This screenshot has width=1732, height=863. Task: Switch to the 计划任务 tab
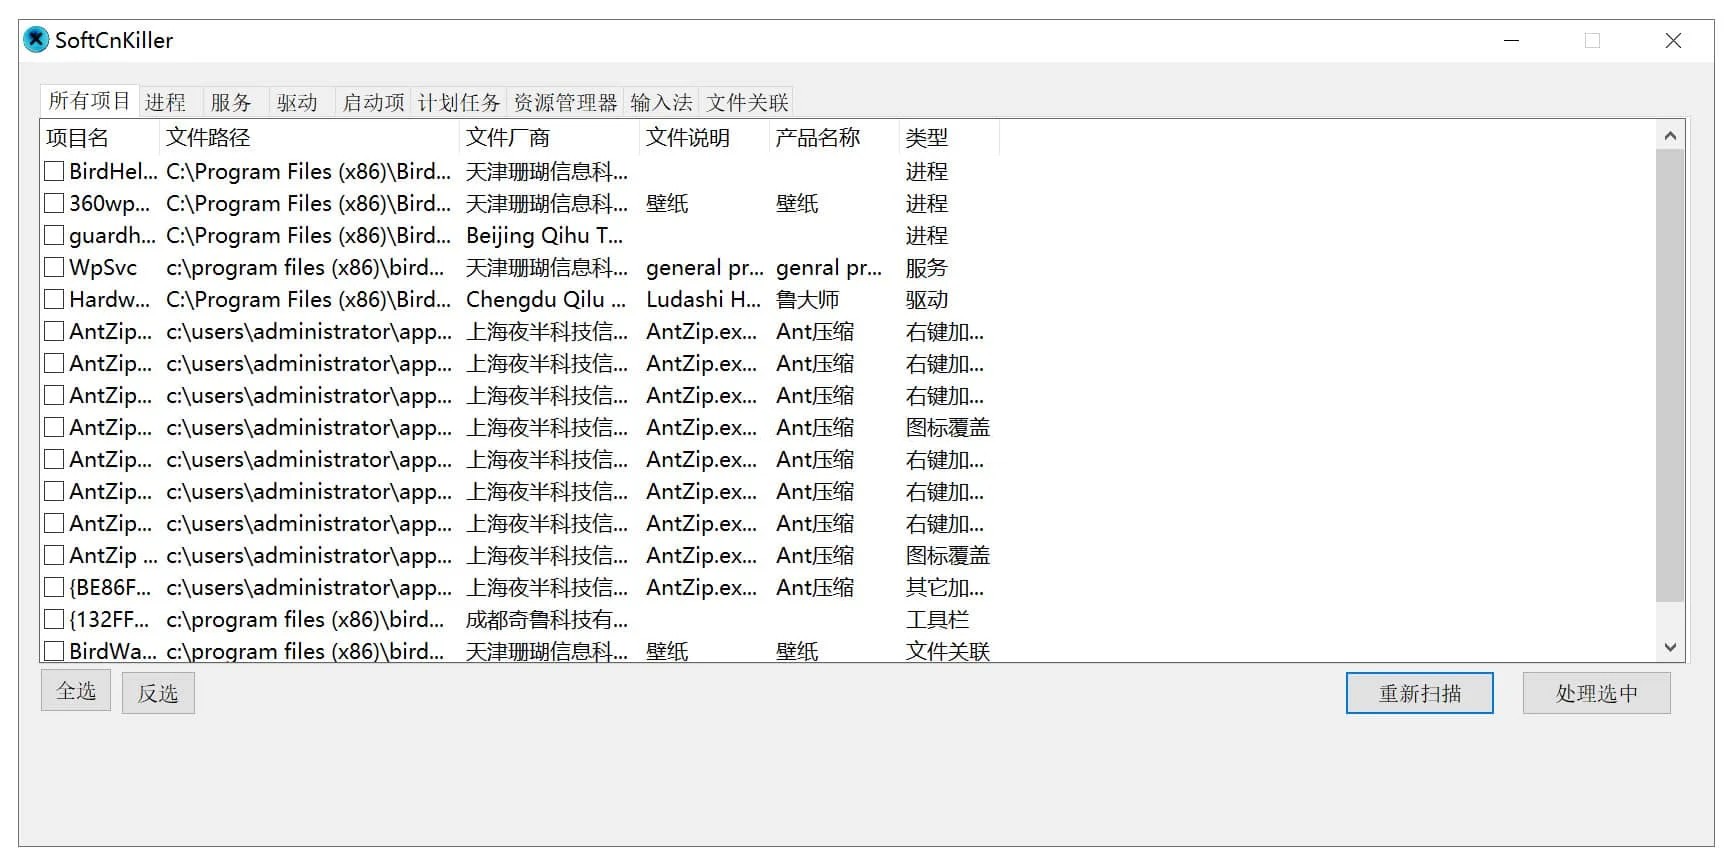tap(458, 103)
